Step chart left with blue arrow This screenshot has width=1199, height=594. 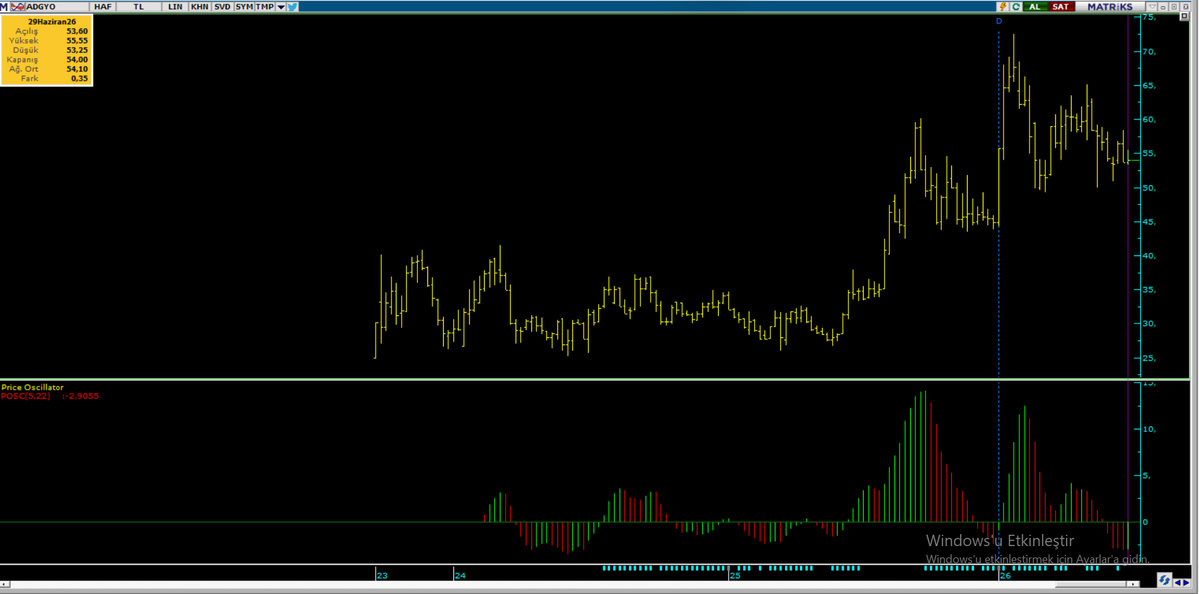(x=1178, y=583)
